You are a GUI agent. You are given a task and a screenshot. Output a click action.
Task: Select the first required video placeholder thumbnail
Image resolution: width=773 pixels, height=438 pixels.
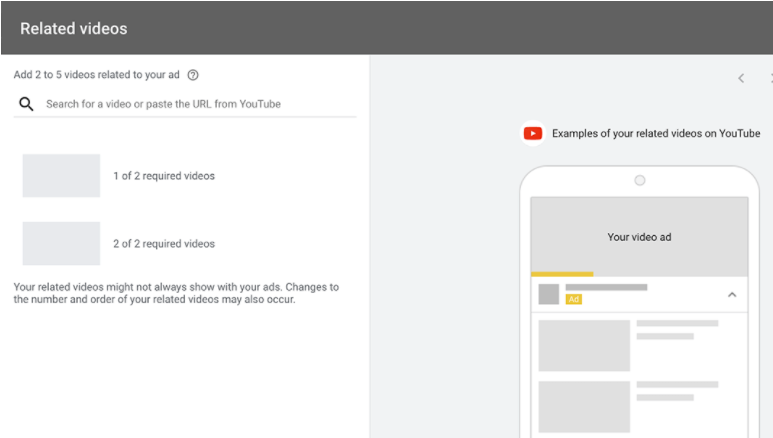coord(61,176)
